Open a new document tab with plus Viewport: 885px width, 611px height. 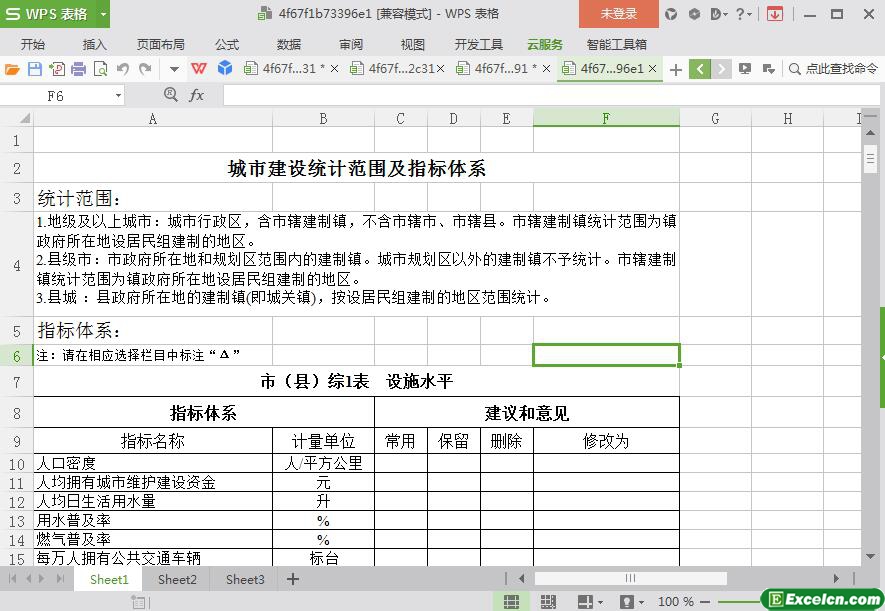pyautogui.click(x=676, y=69)
